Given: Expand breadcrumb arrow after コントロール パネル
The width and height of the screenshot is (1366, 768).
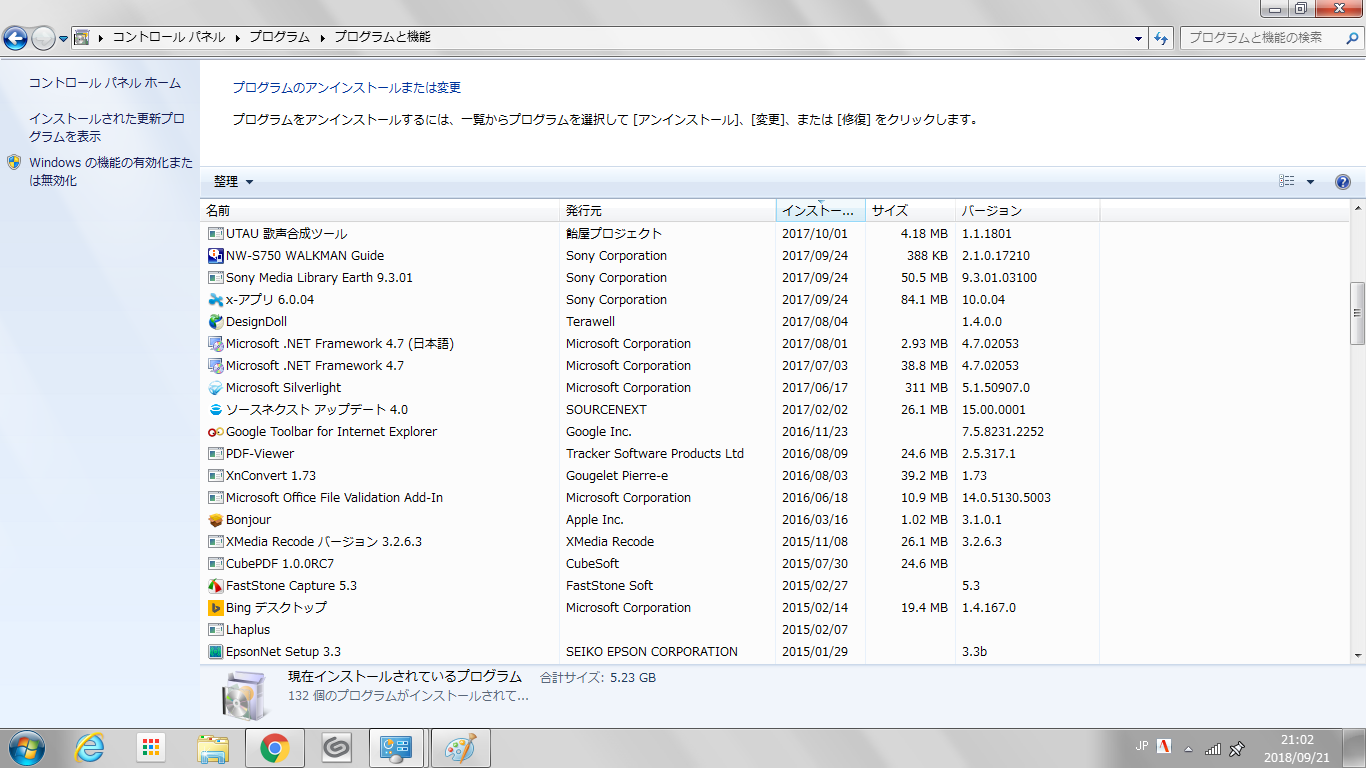Looking at the screenshot, I should [x=238, y=38].
